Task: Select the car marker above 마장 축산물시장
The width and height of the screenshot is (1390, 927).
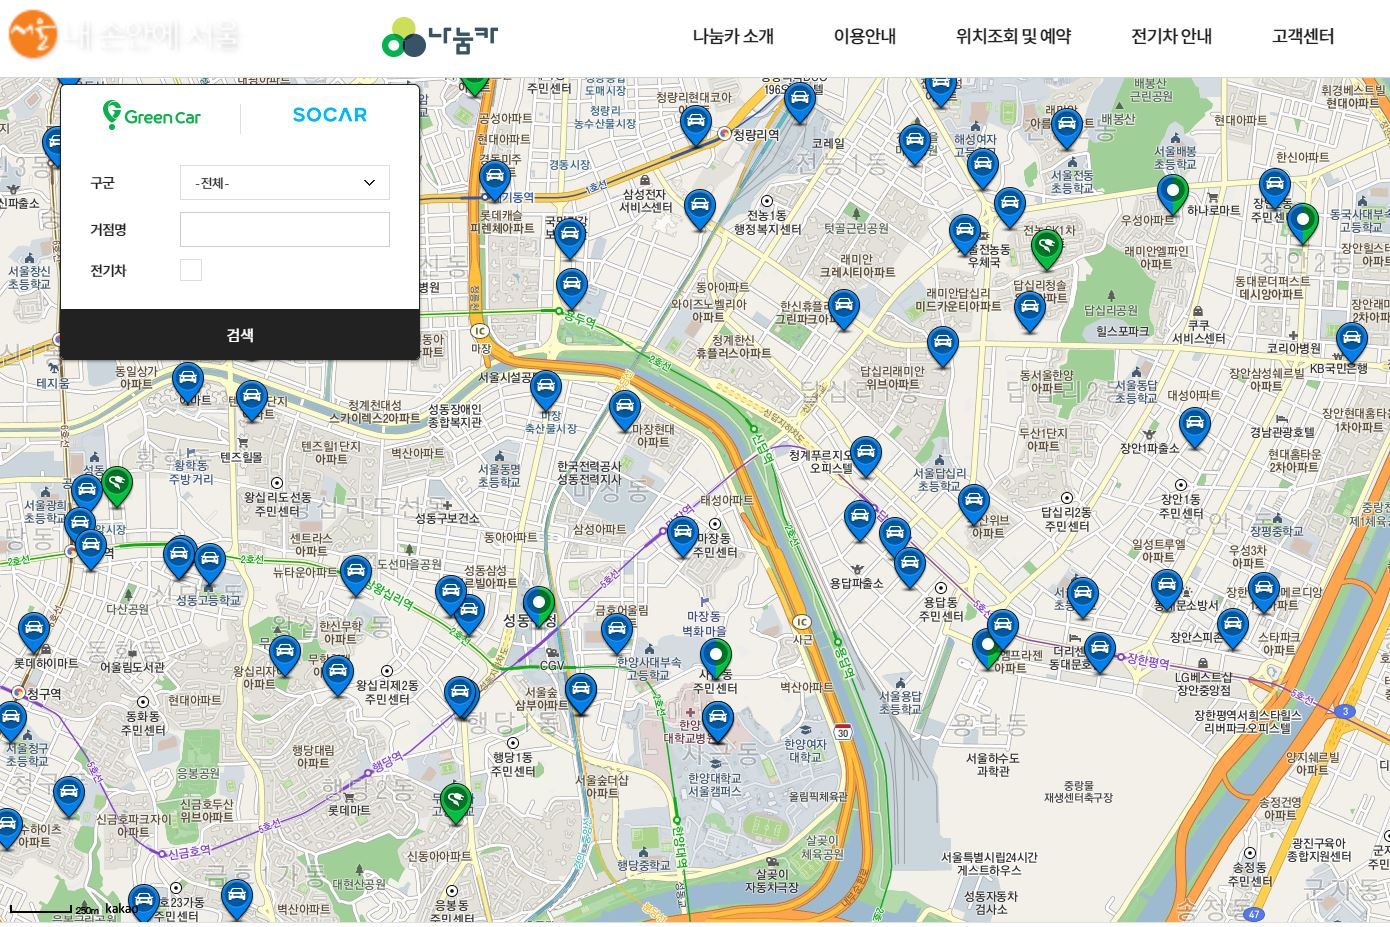Action: pos(545,388)
